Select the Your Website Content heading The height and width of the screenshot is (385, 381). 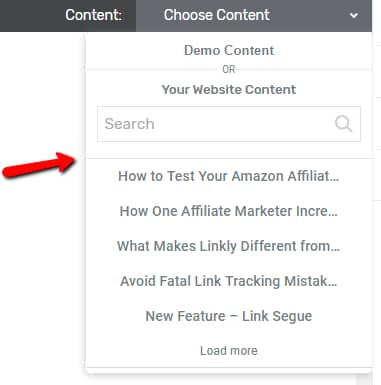click(x=229, y=90)
